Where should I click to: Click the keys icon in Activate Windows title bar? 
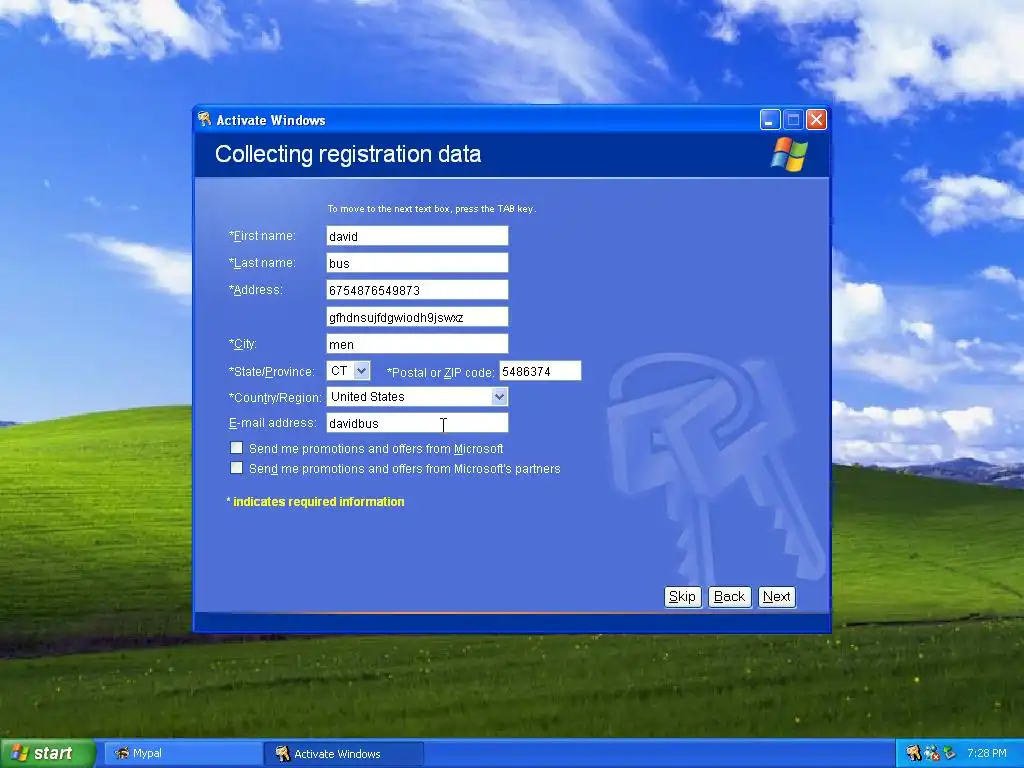click(x=204, y=119)
